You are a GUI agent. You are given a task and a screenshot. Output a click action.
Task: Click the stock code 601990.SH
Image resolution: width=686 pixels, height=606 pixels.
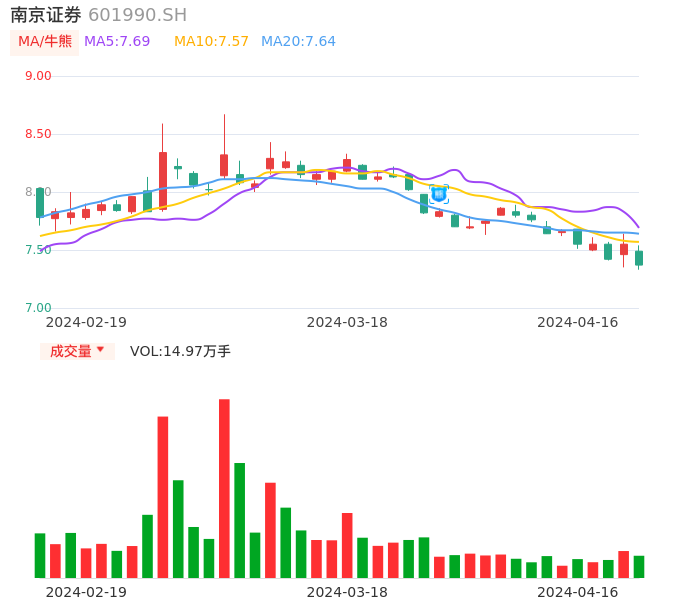tap(137, 15)
